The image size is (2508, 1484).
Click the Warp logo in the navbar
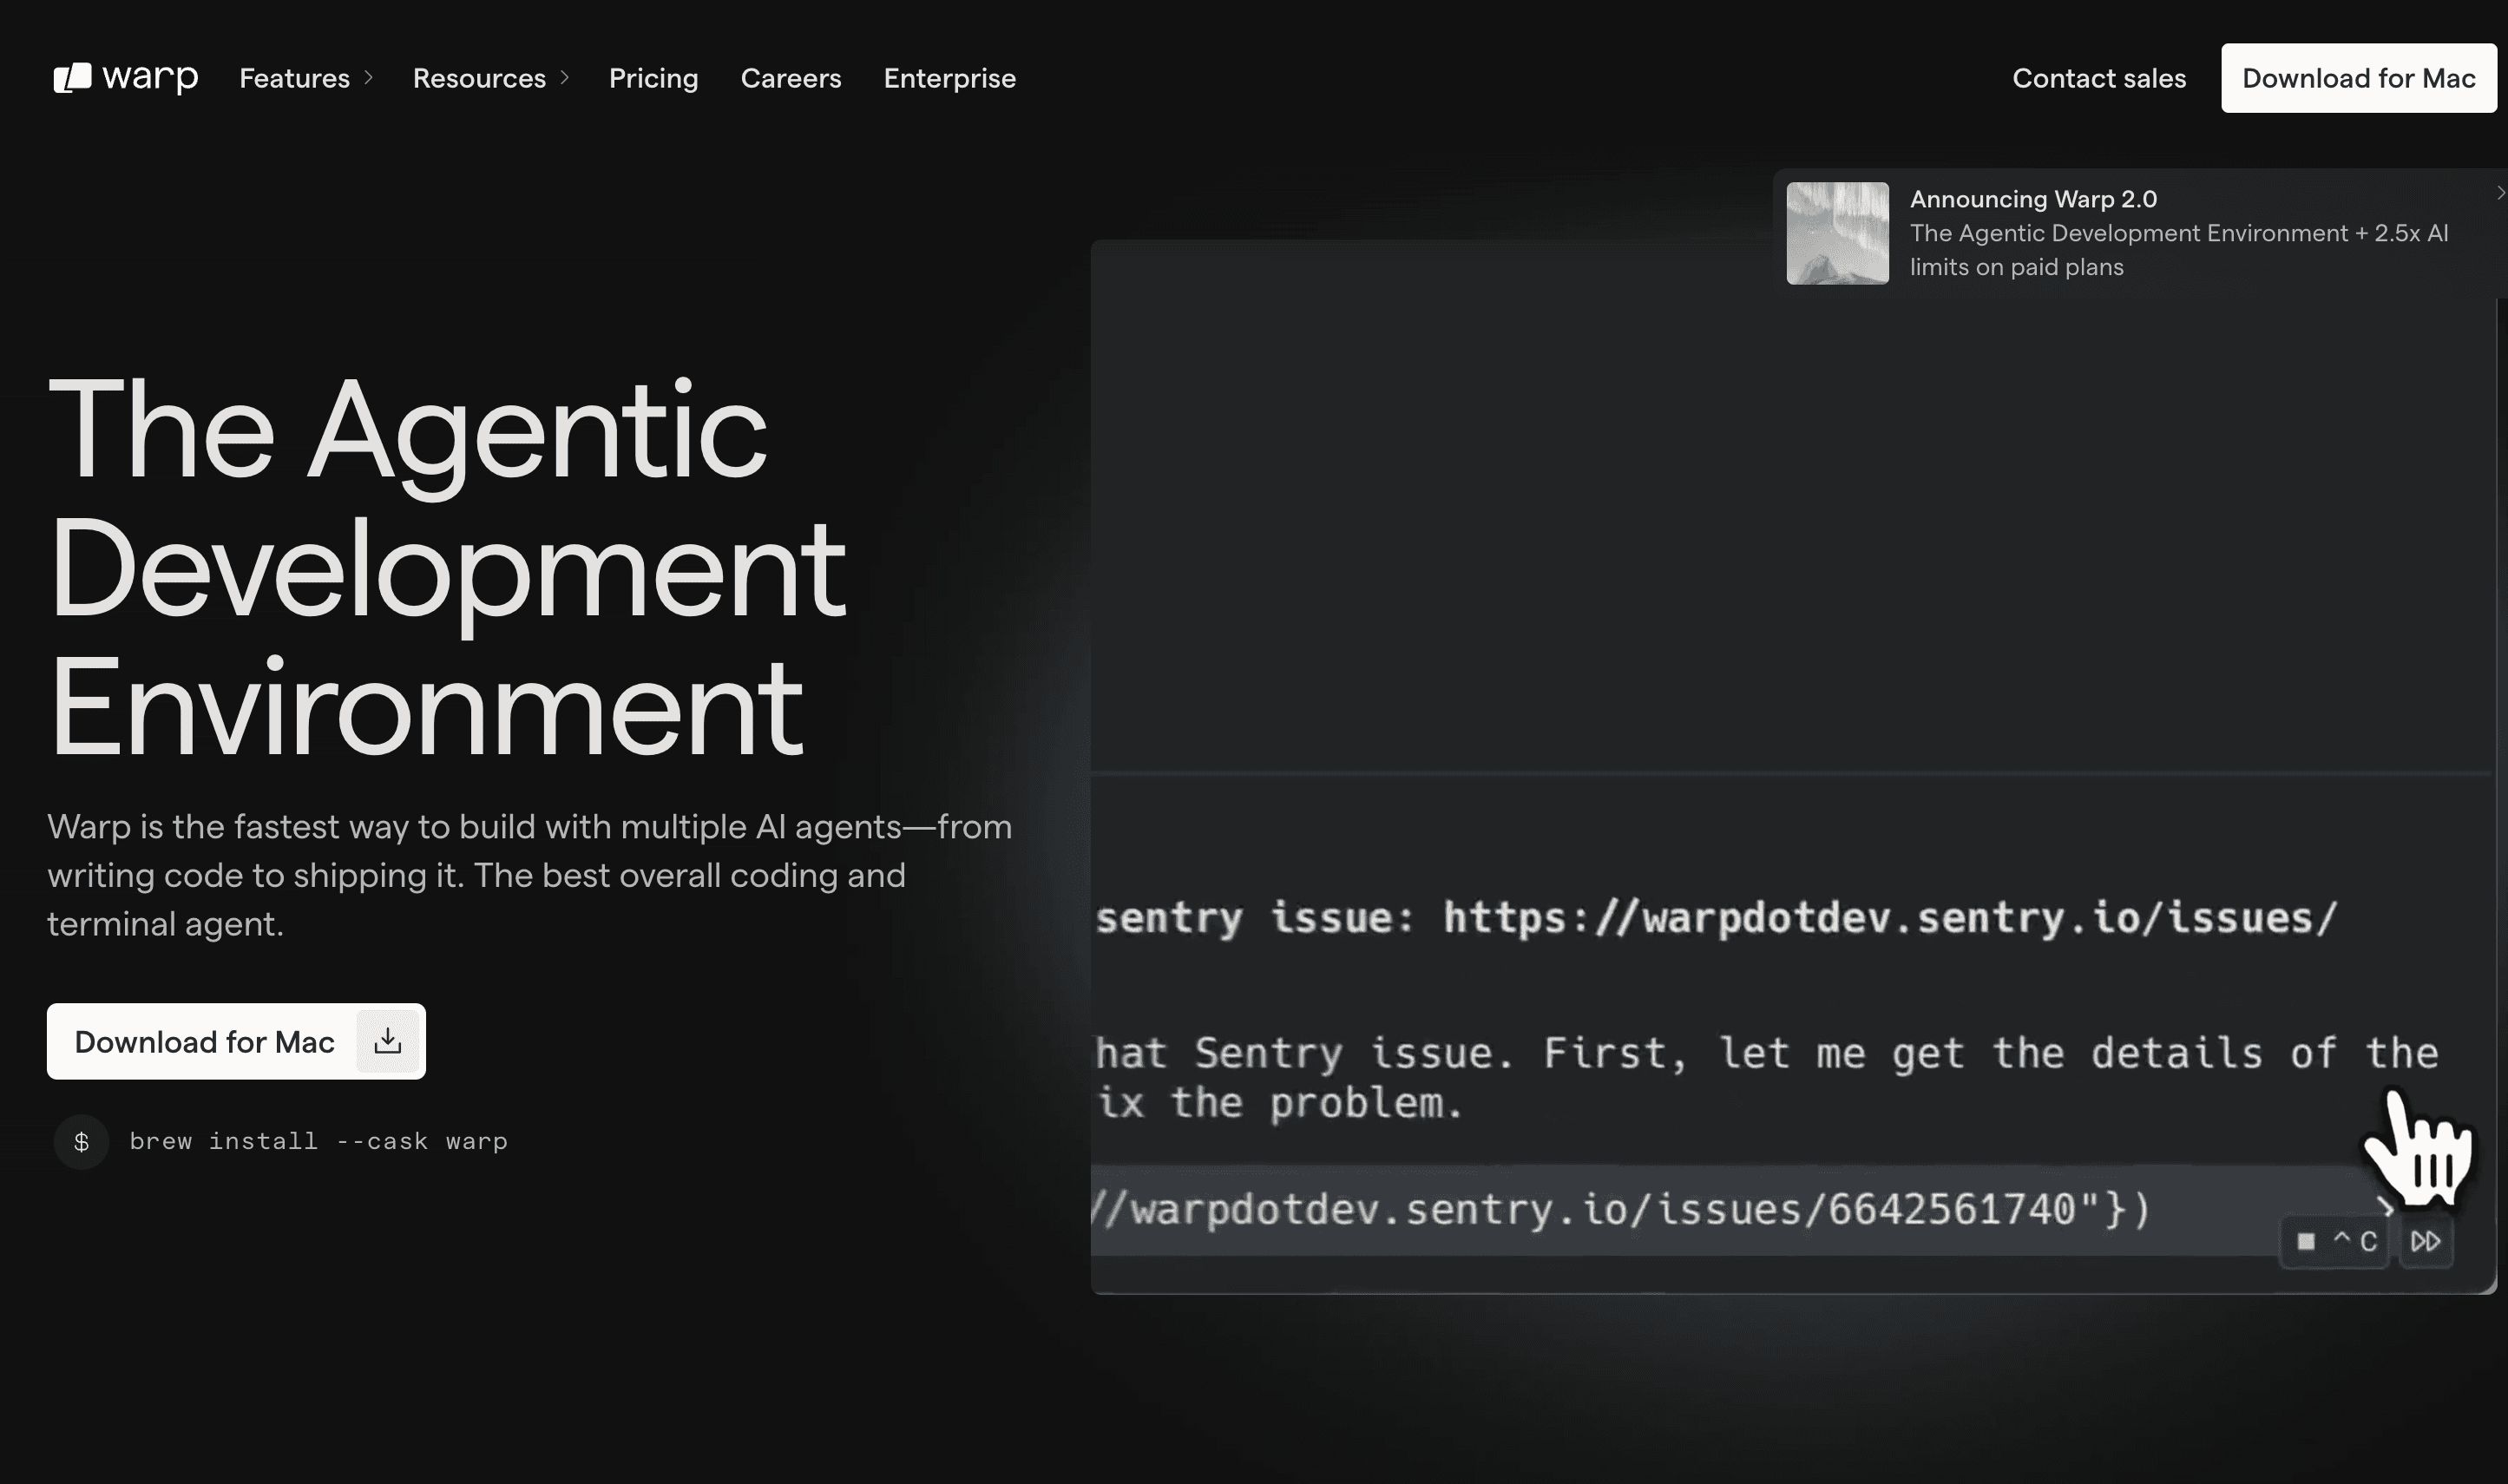click(x=126, y=78)
